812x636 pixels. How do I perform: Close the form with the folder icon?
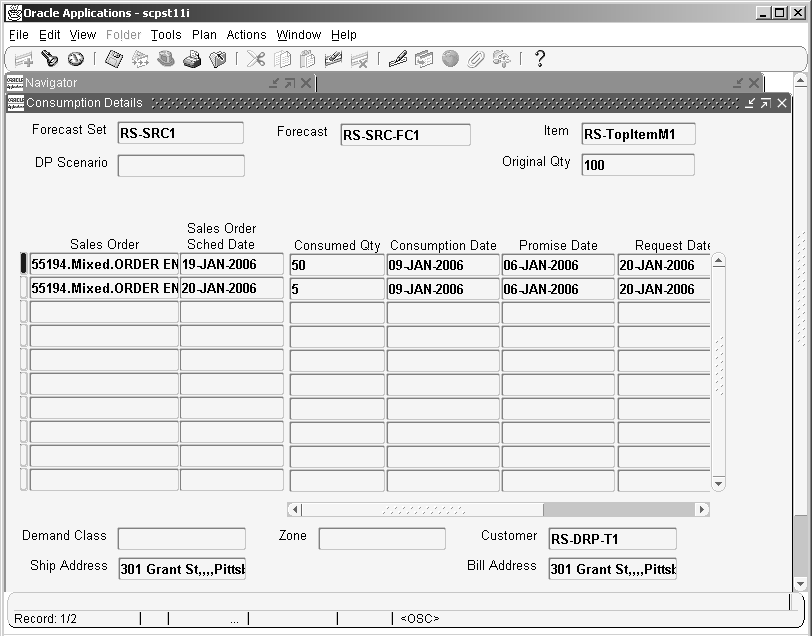point(218,59)
